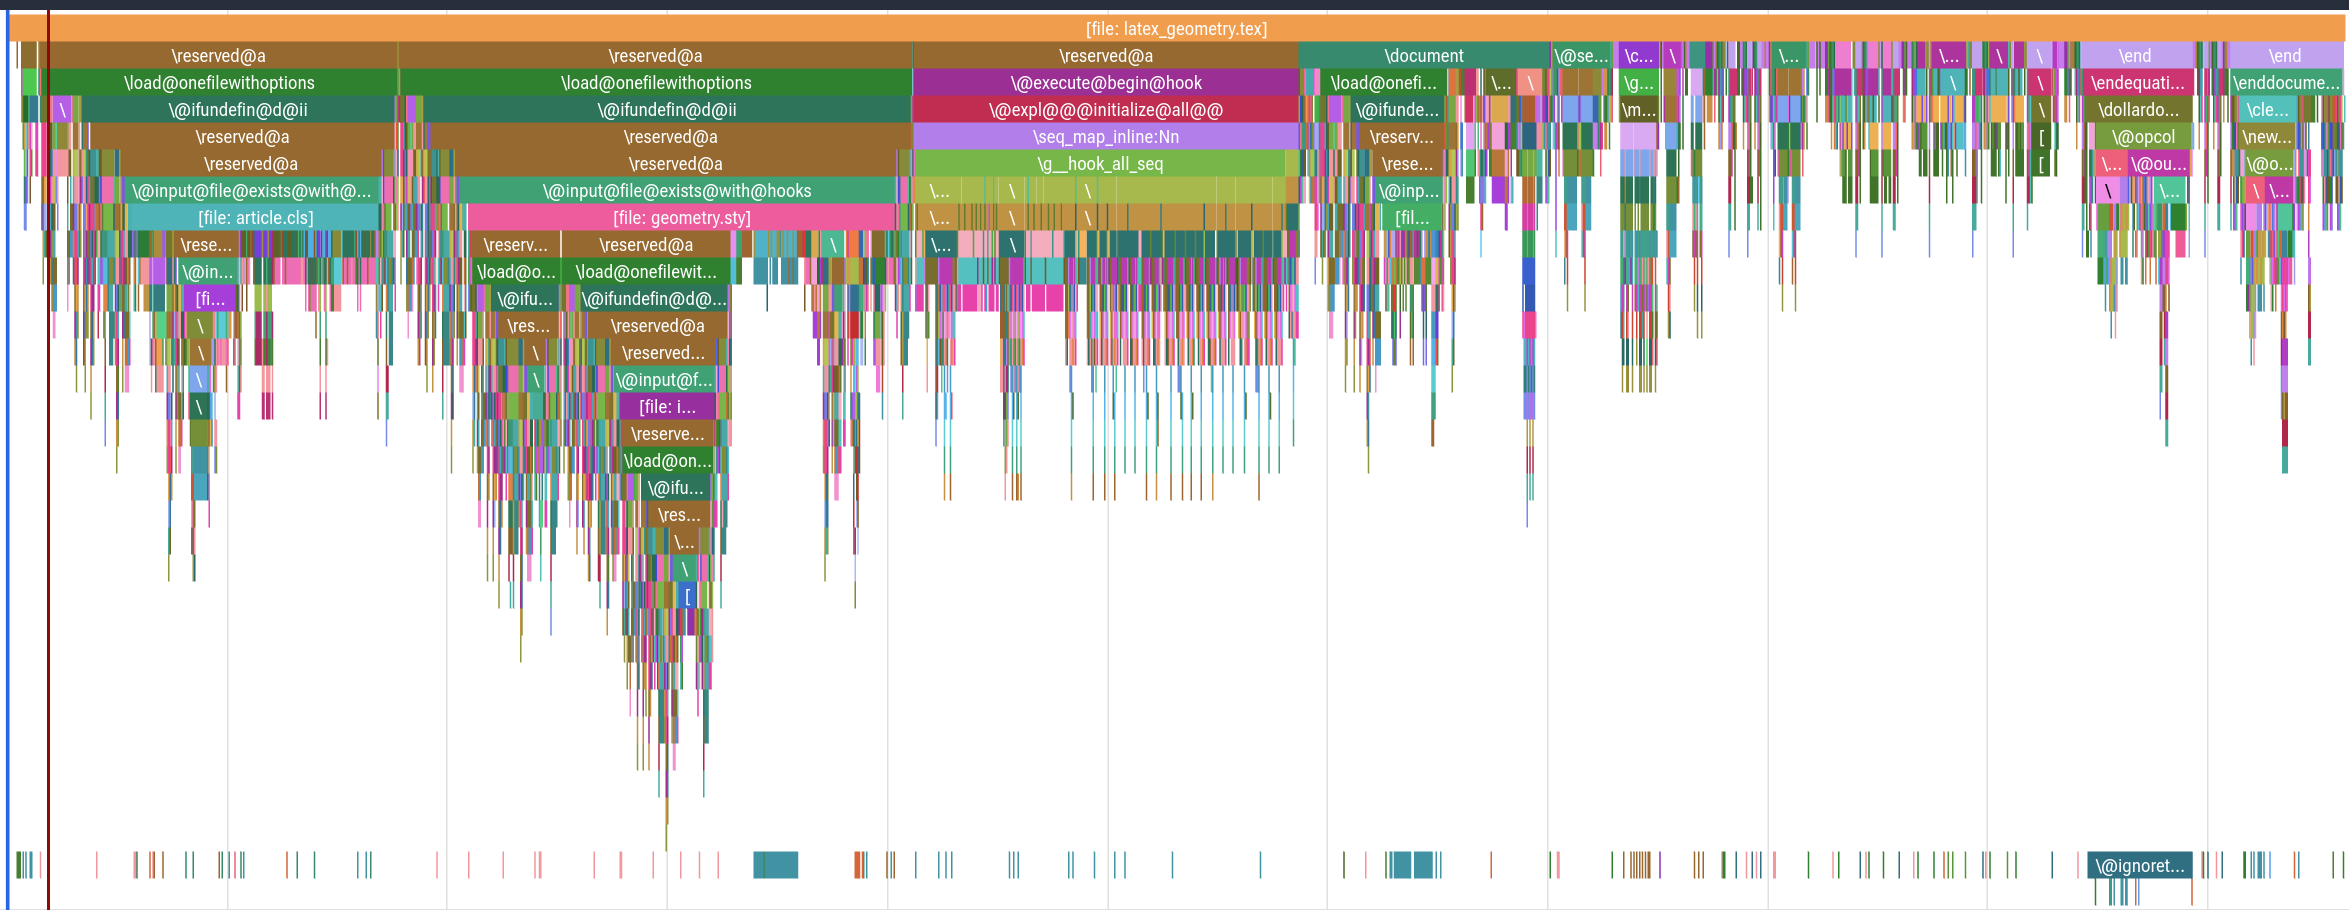Click the \@execute@begin@hook frame
Screen dimensions: 2349x915
click(x=1105, y=83)
